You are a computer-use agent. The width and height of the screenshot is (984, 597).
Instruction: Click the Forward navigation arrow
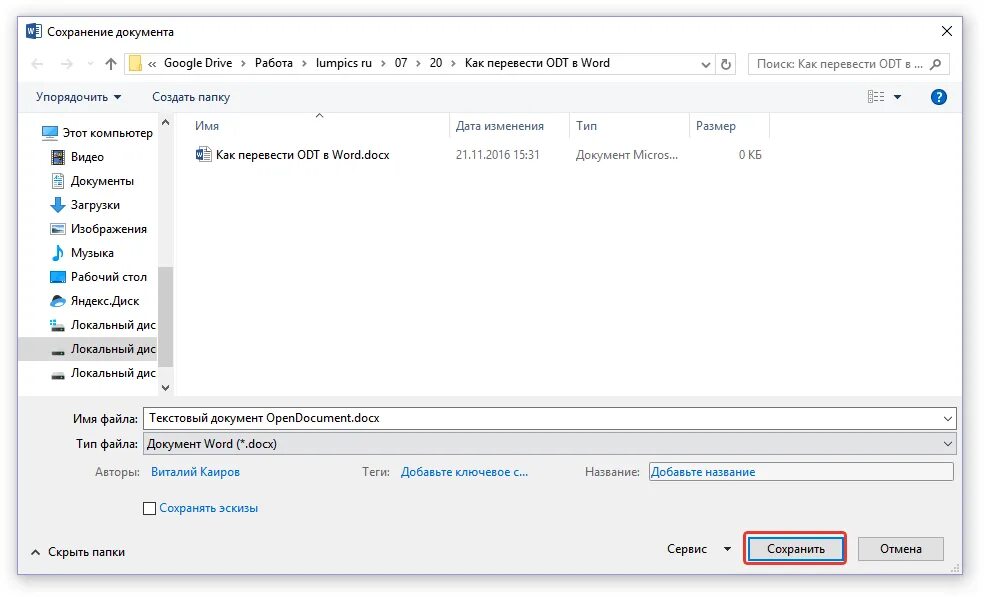point(67,64)
